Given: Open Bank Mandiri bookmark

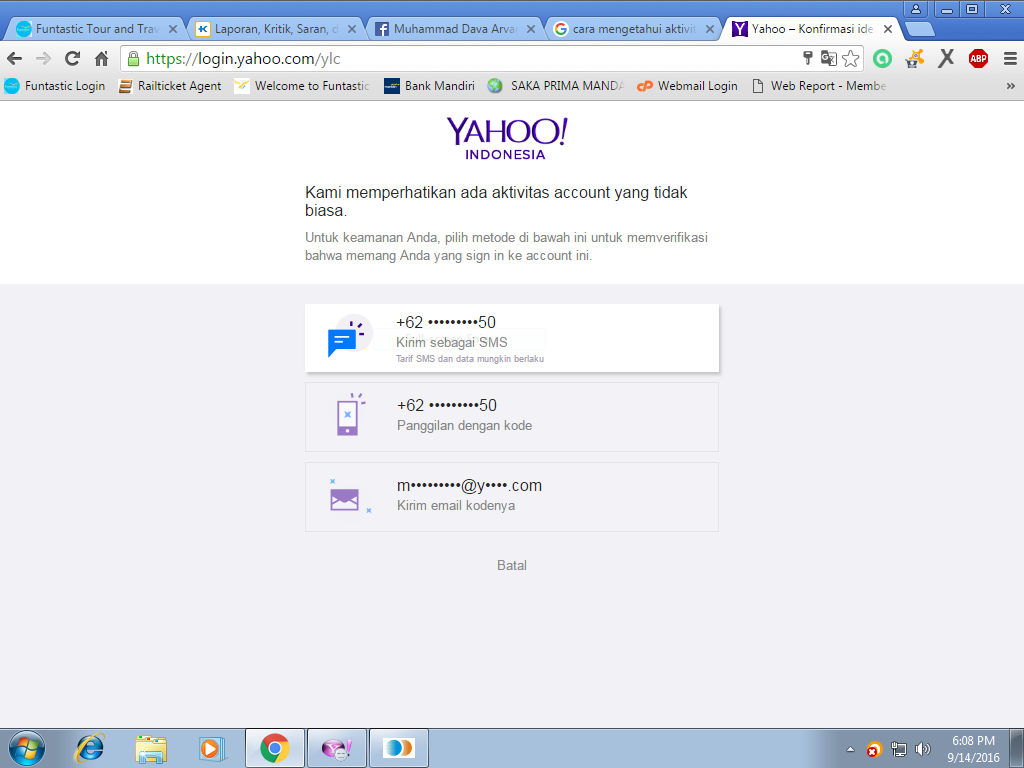Looking at the screenshot, I should (x=430, y=86).
